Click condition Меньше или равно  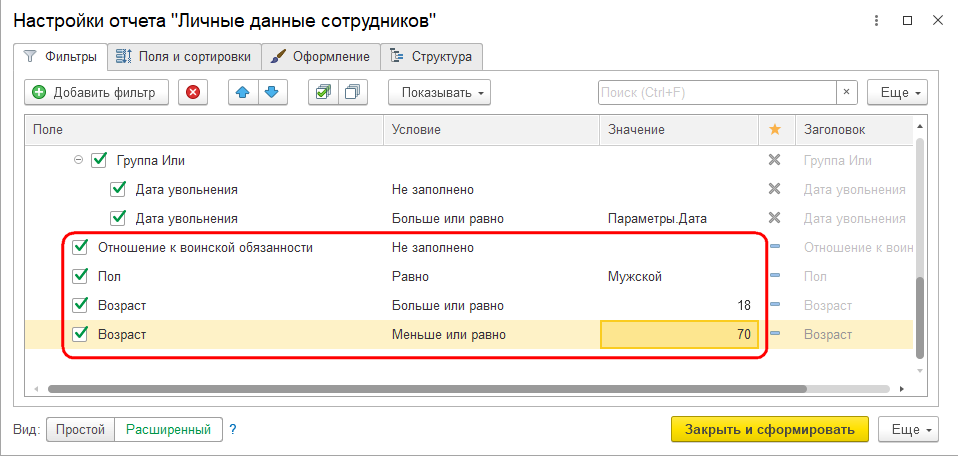[448, 334]
